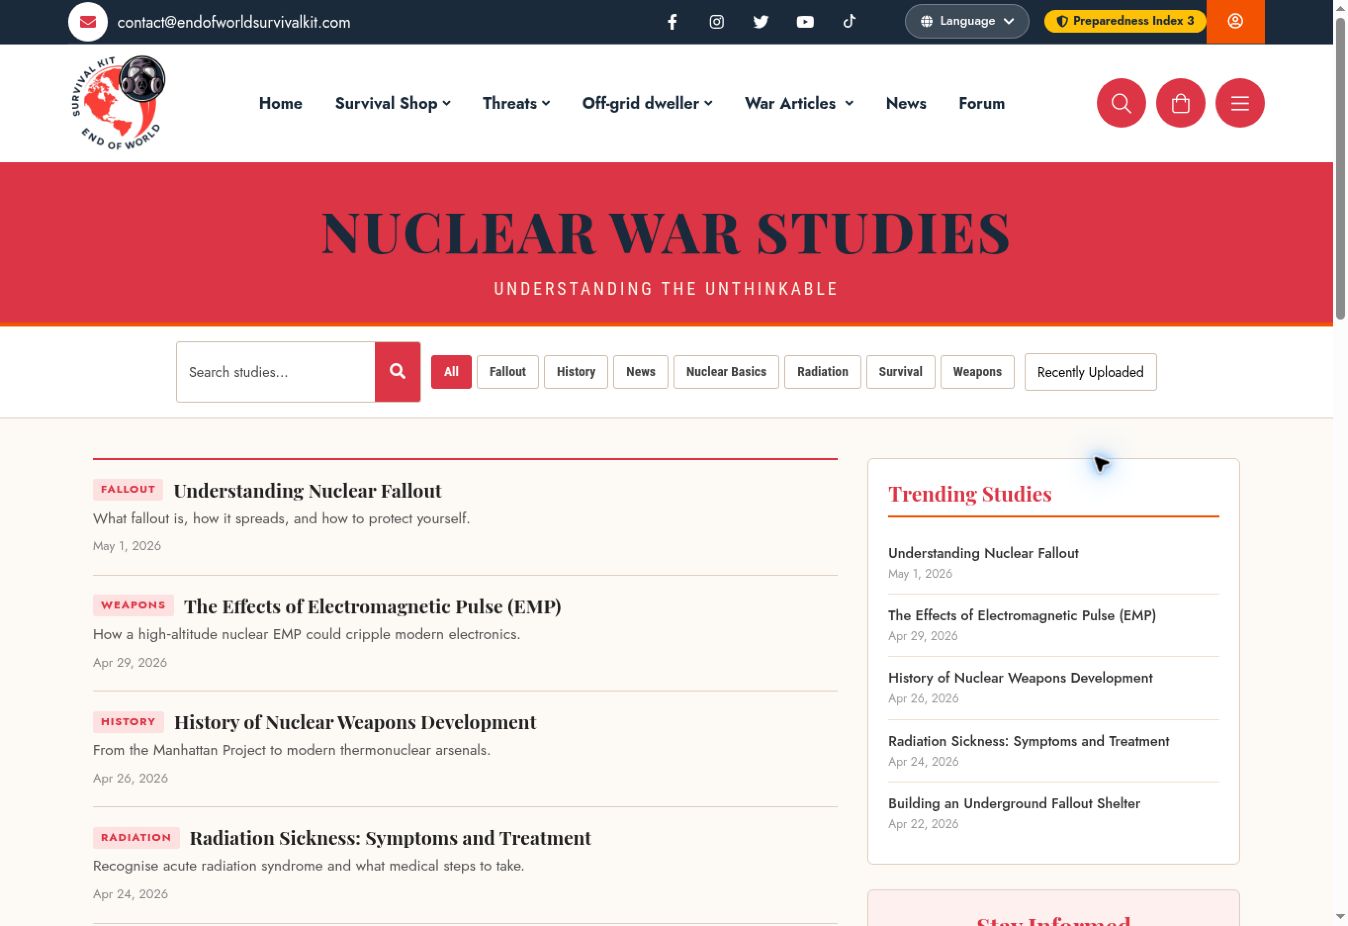
Task: Expand the Off-grid dweller menu
Action: pos(647,103)
